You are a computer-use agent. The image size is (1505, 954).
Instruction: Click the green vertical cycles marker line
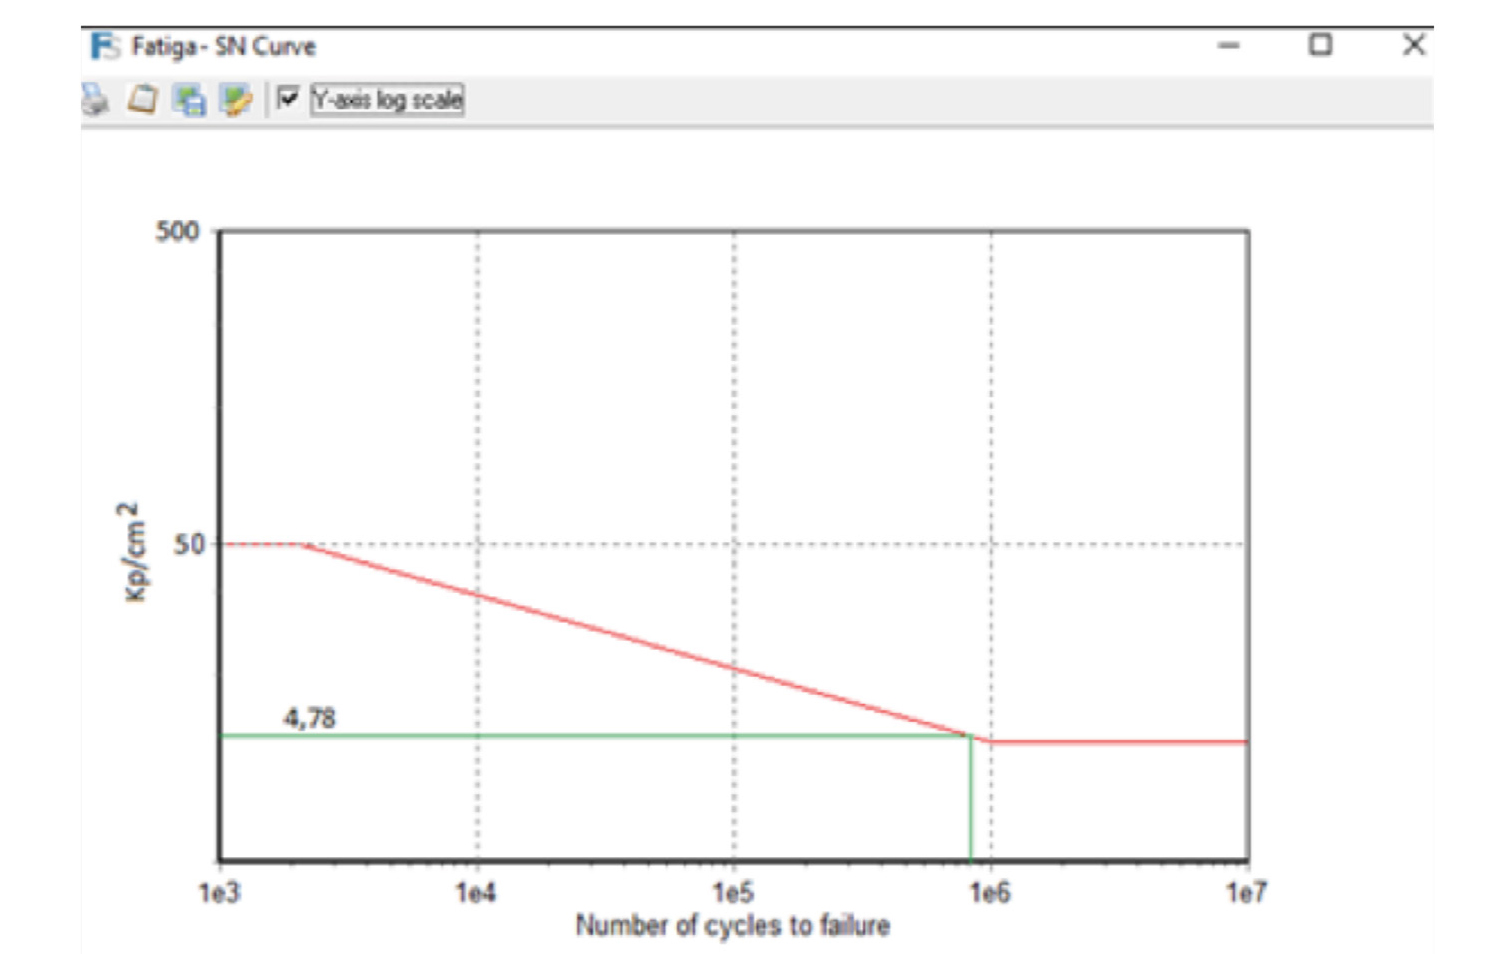pyautogui.click(x=971, y=798)
